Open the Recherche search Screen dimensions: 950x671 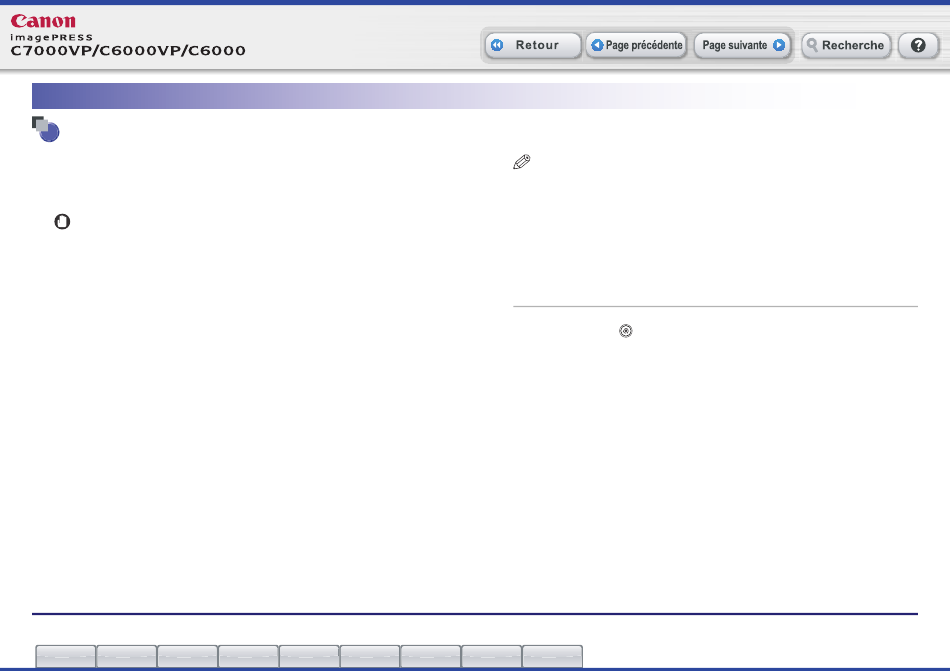point(846,45)
